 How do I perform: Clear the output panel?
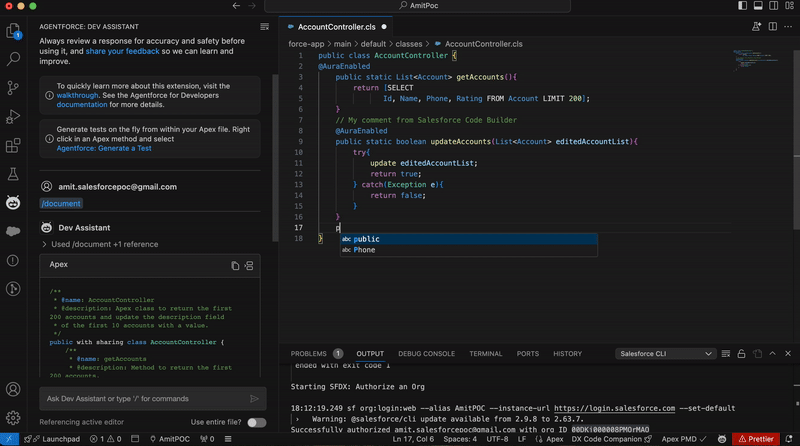coord(726,354)
